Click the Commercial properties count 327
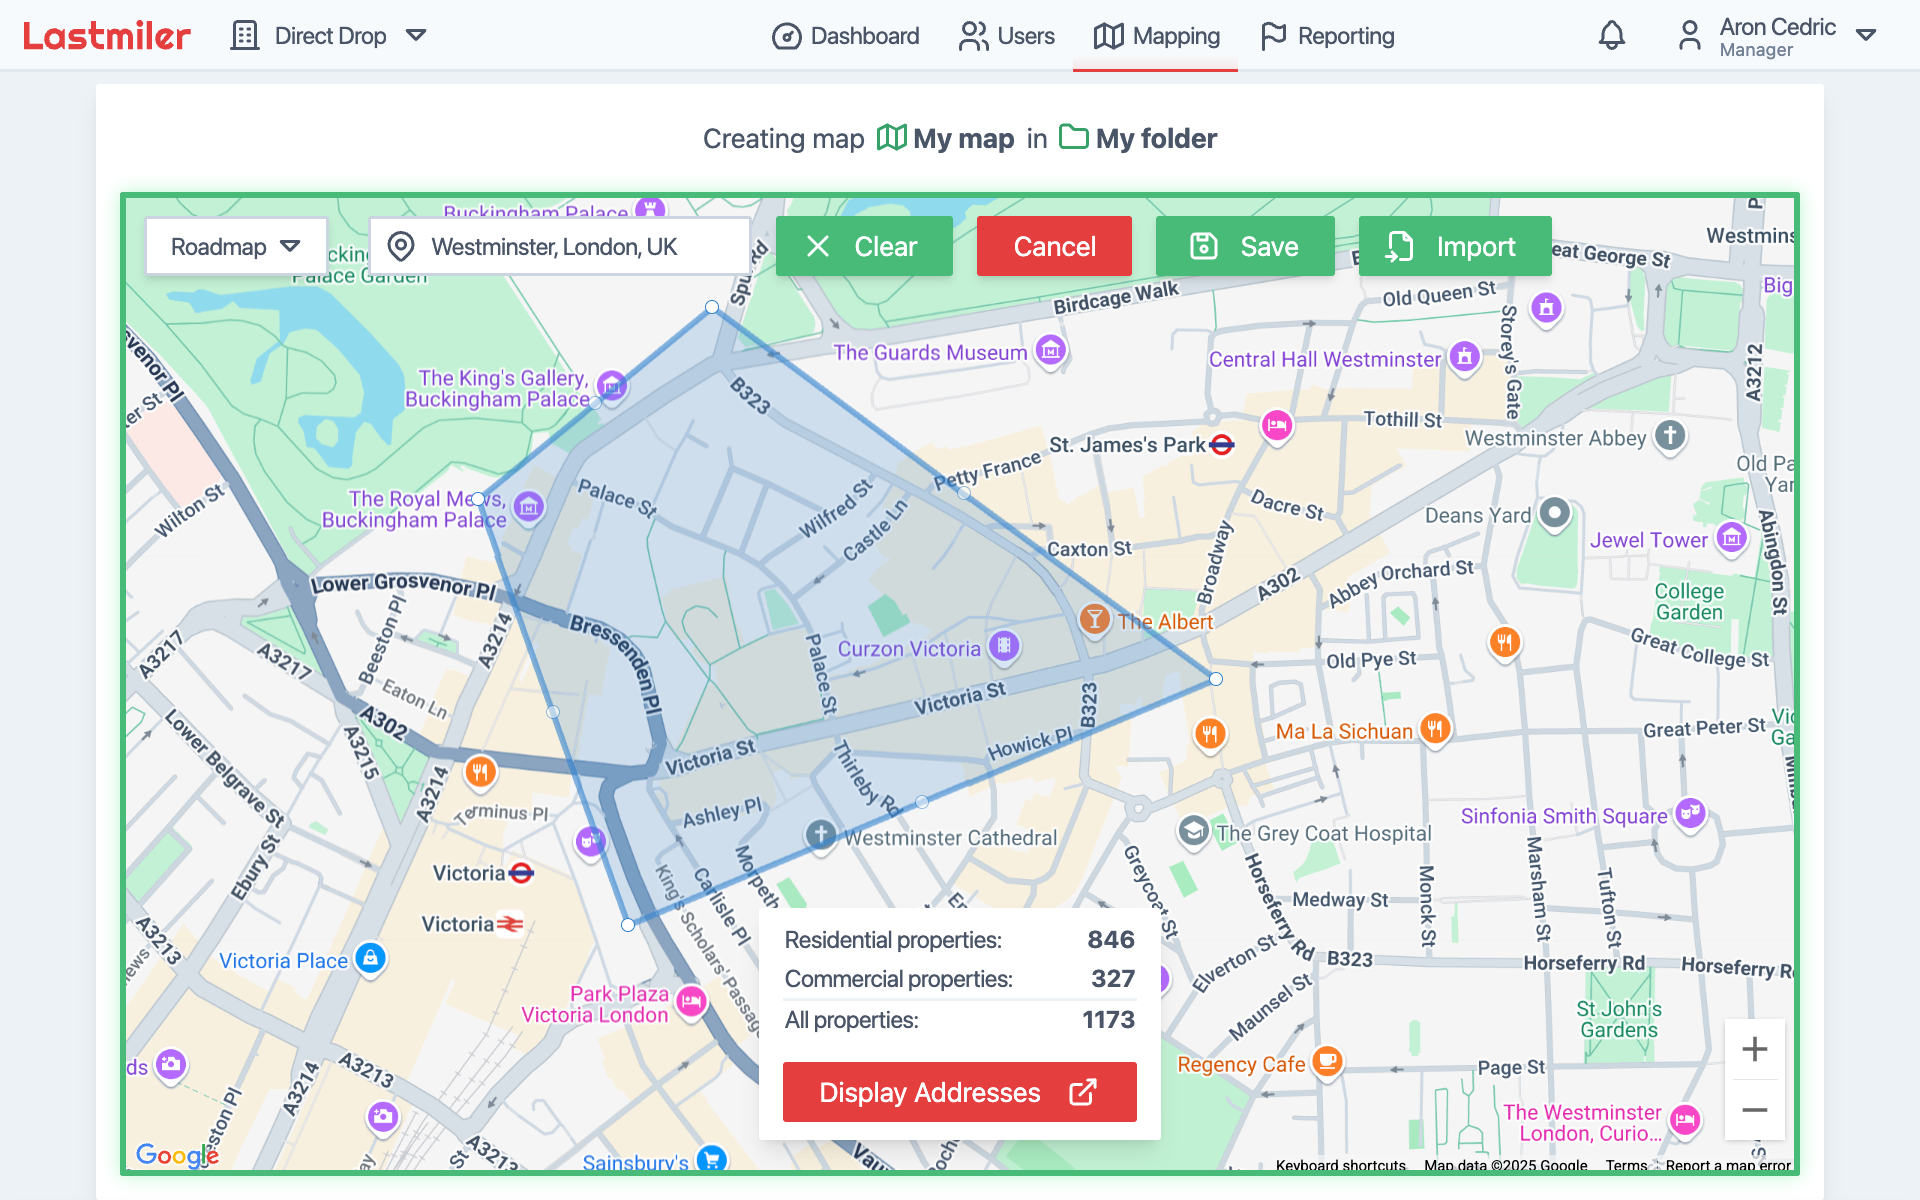The width and height of the screenshot is (1920, 1200). (x=1113, y=978)
